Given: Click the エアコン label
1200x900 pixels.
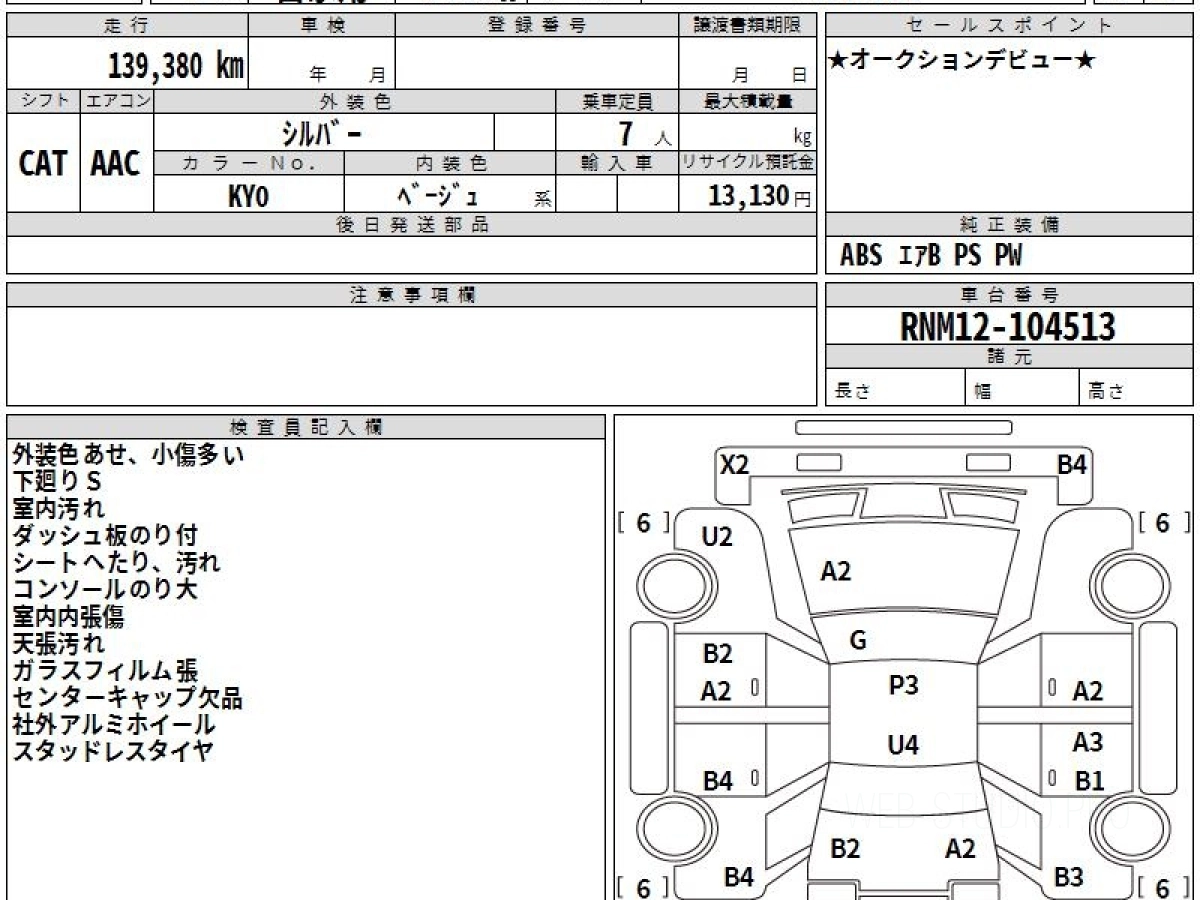Looking at the screenshot, I should 117,101.
